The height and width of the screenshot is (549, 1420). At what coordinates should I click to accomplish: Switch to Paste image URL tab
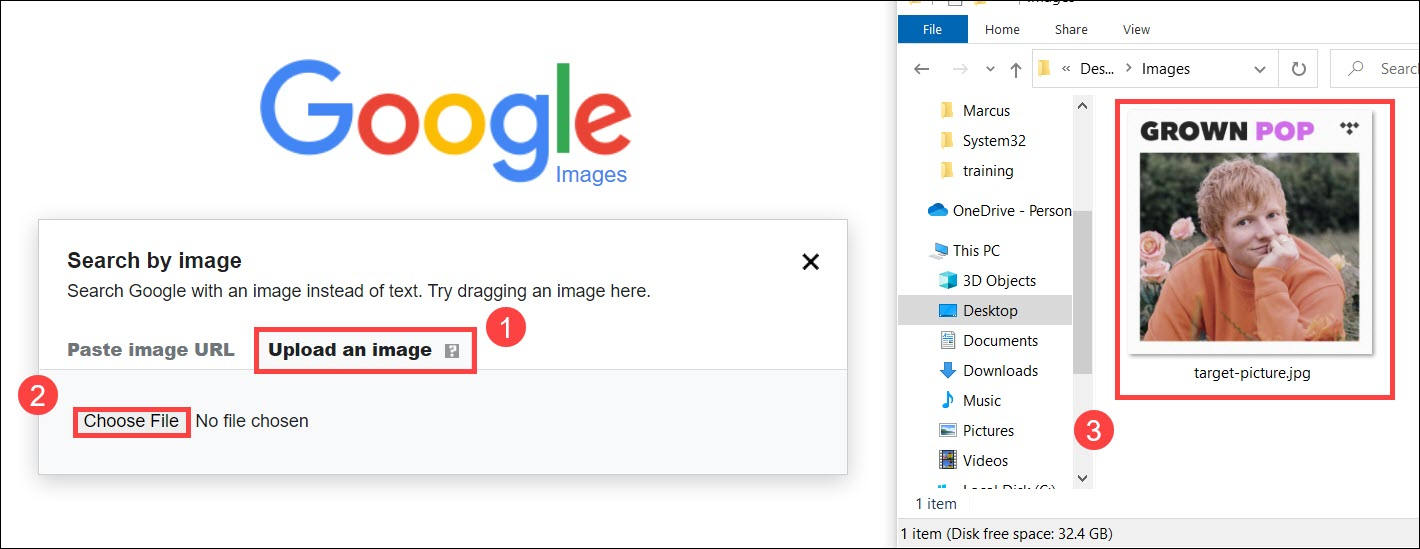point(151,350)
